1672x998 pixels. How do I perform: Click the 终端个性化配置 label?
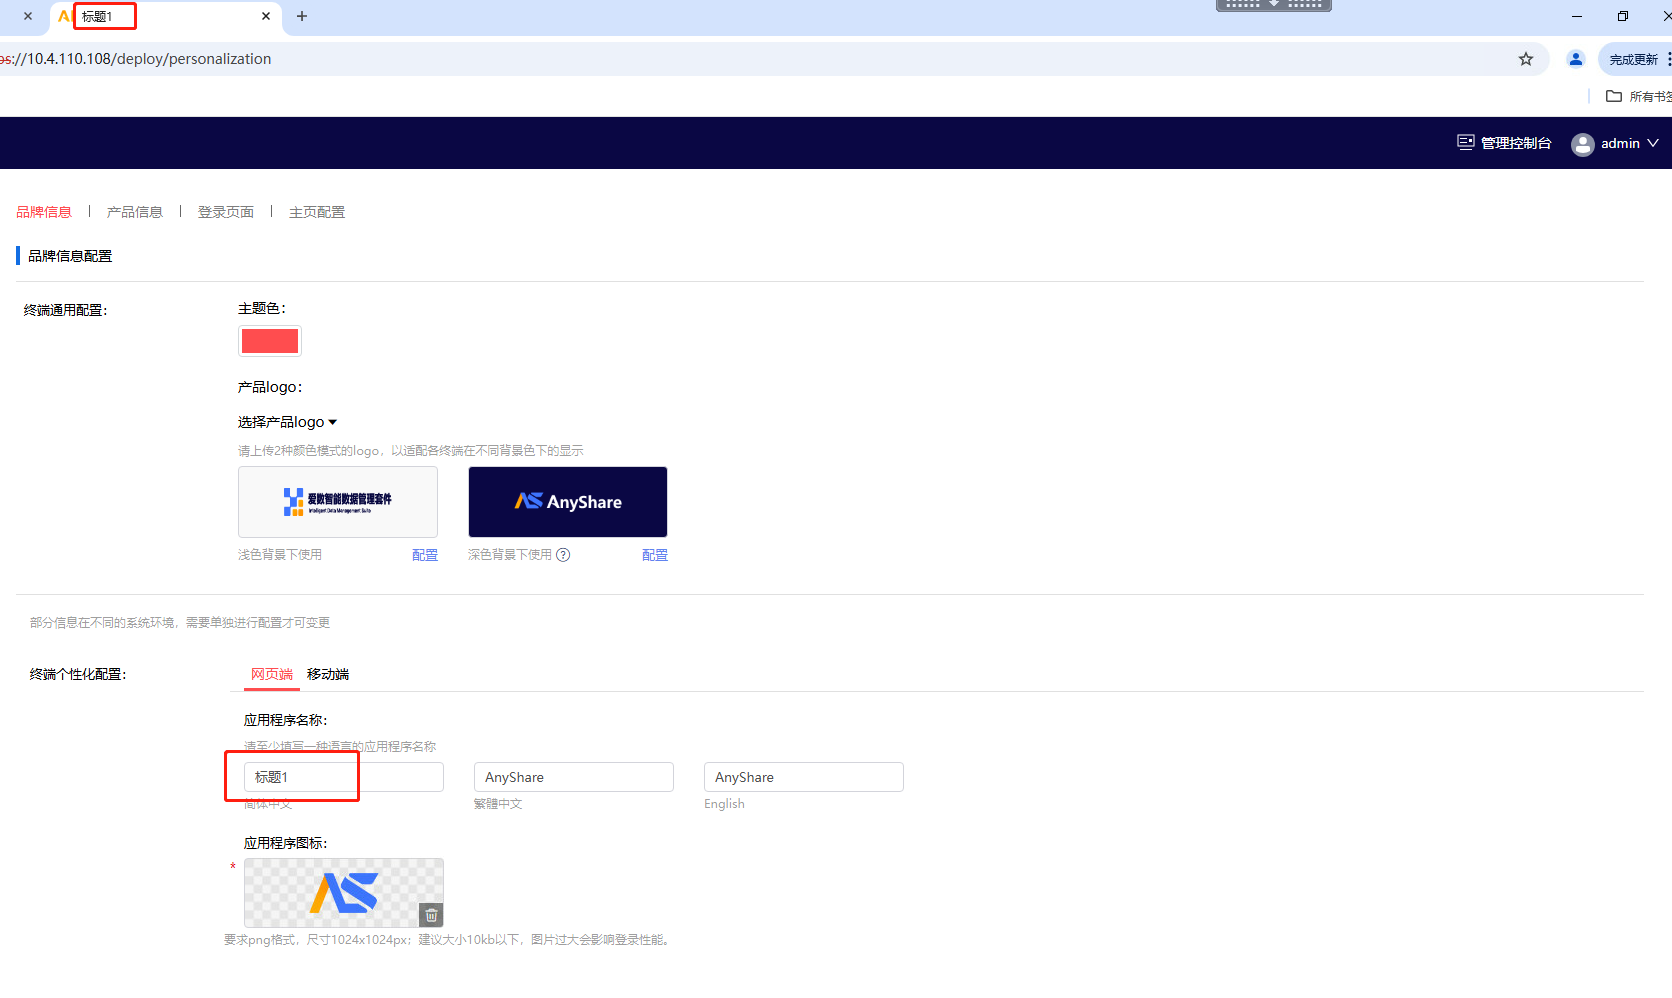[78, 674]
